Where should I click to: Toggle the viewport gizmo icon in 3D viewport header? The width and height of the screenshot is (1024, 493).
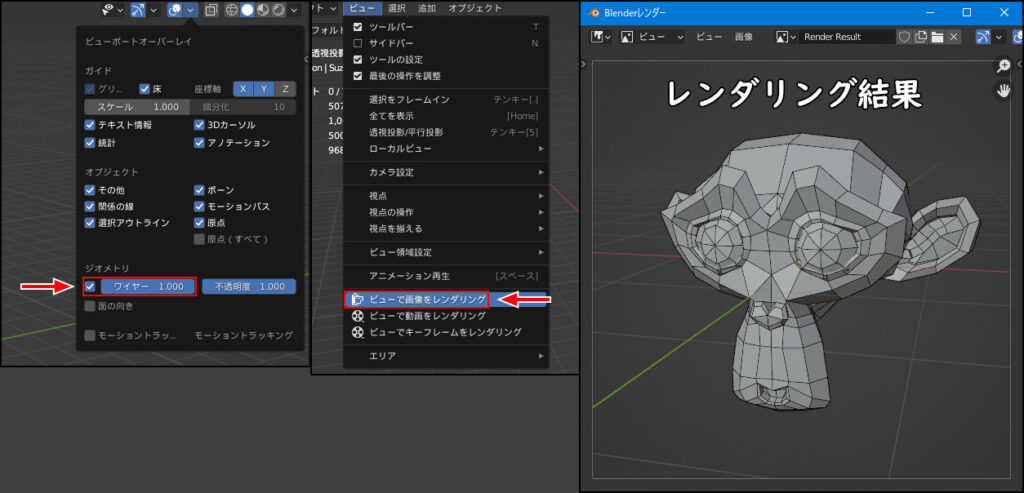tap(139, 9)
